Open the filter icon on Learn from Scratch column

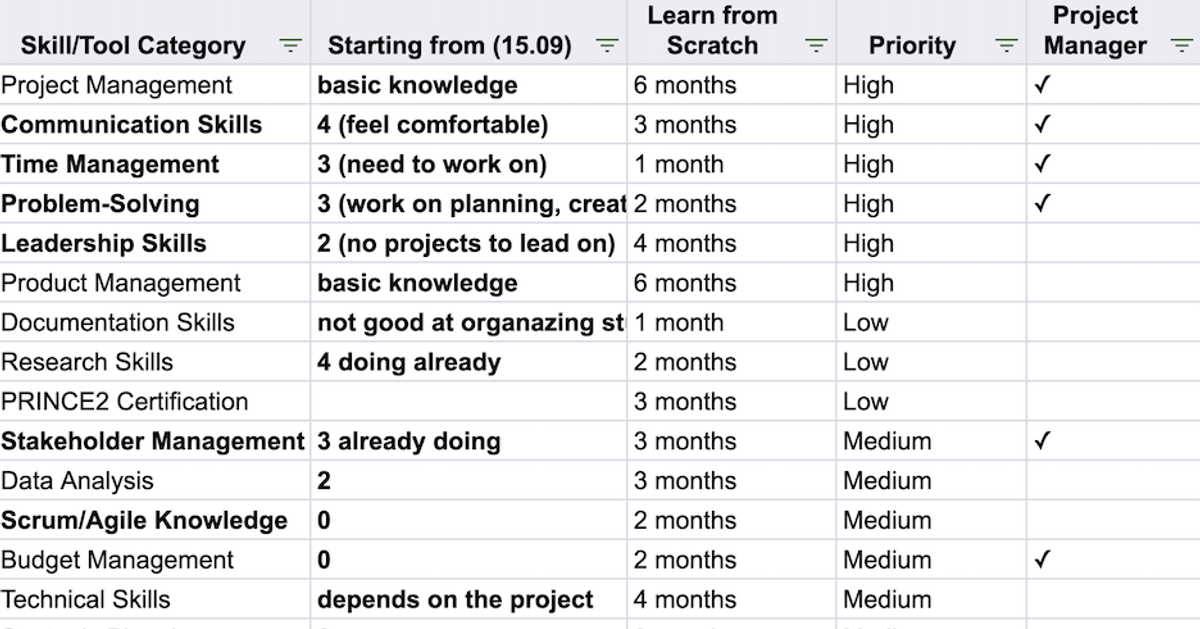coord(816,45)
